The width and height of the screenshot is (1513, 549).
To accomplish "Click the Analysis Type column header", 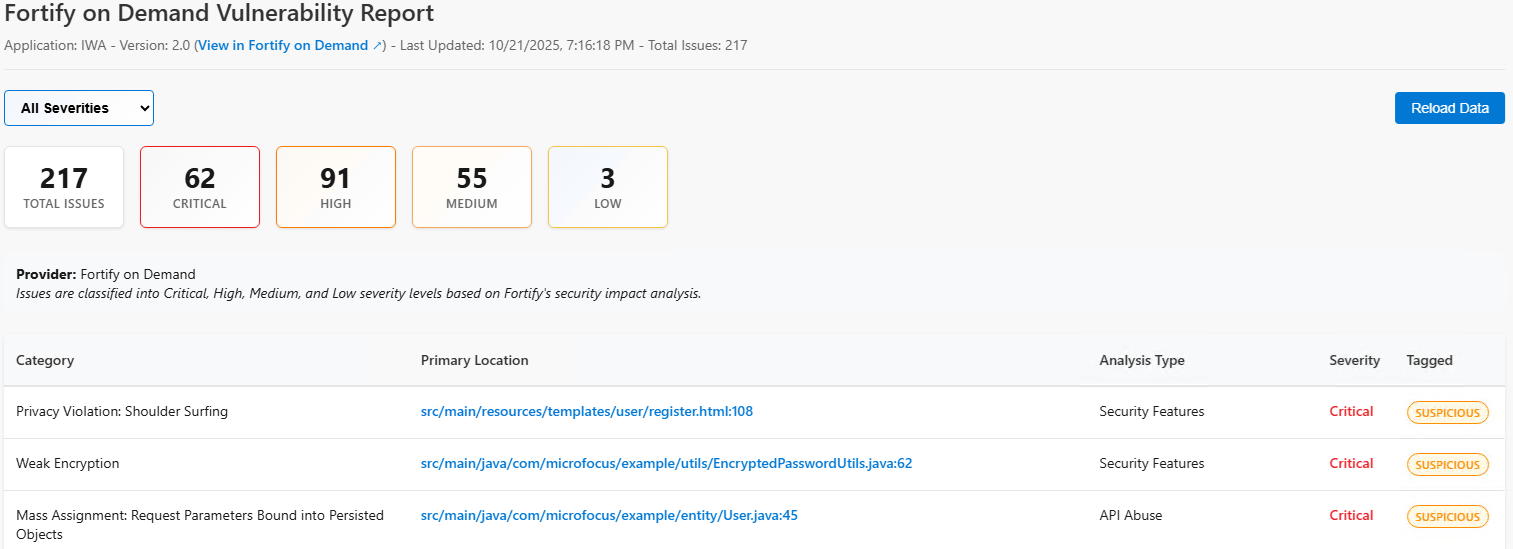I will coord(1142,360).
